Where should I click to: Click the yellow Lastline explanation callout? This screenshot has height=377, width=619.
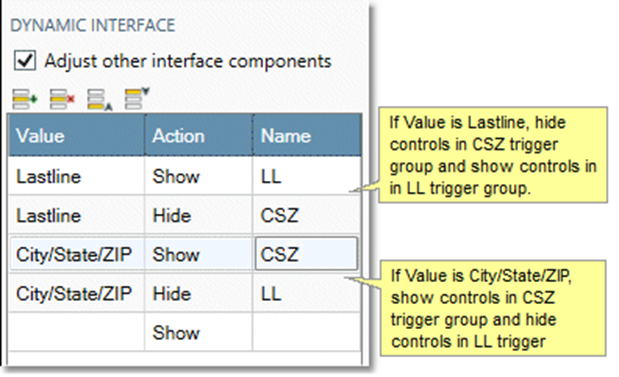[493, 155]
